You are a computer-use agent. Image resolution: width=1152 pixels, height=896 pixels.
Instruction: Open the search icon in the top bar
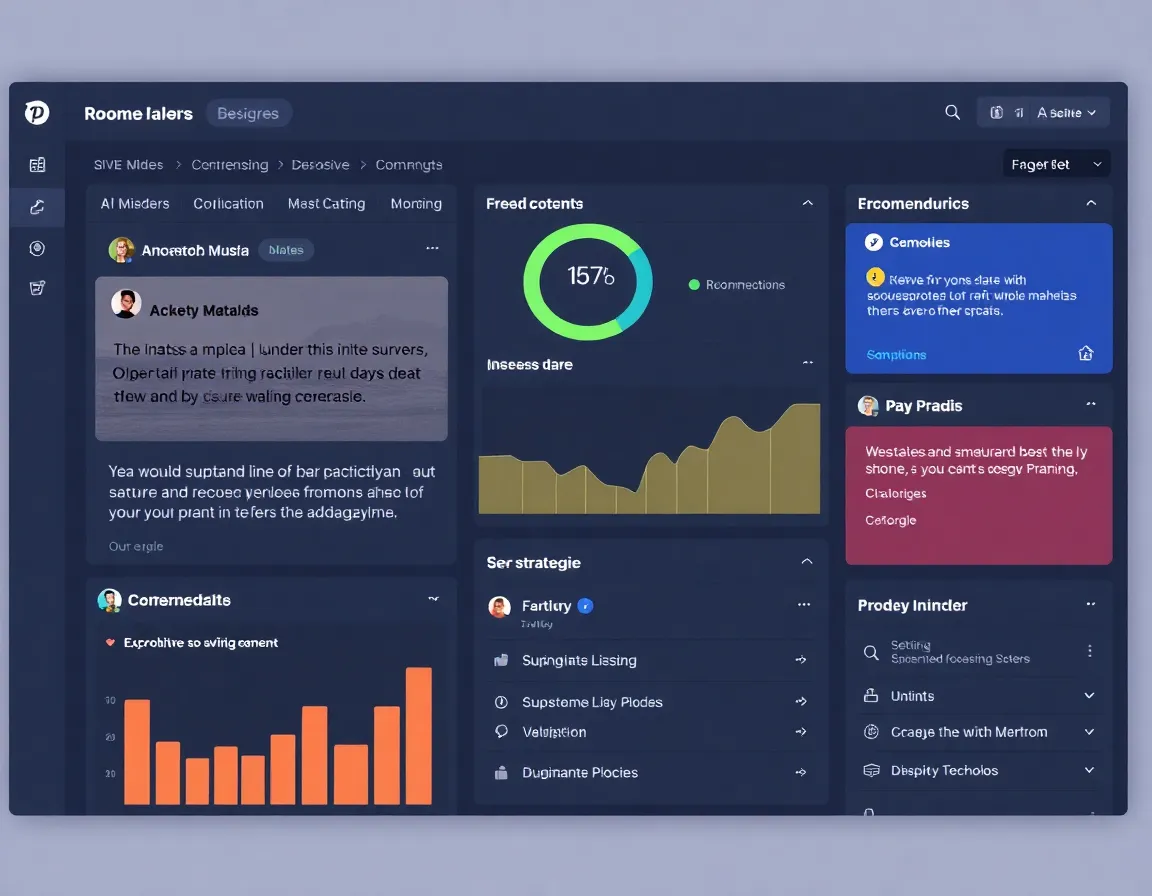coord(951,112)
